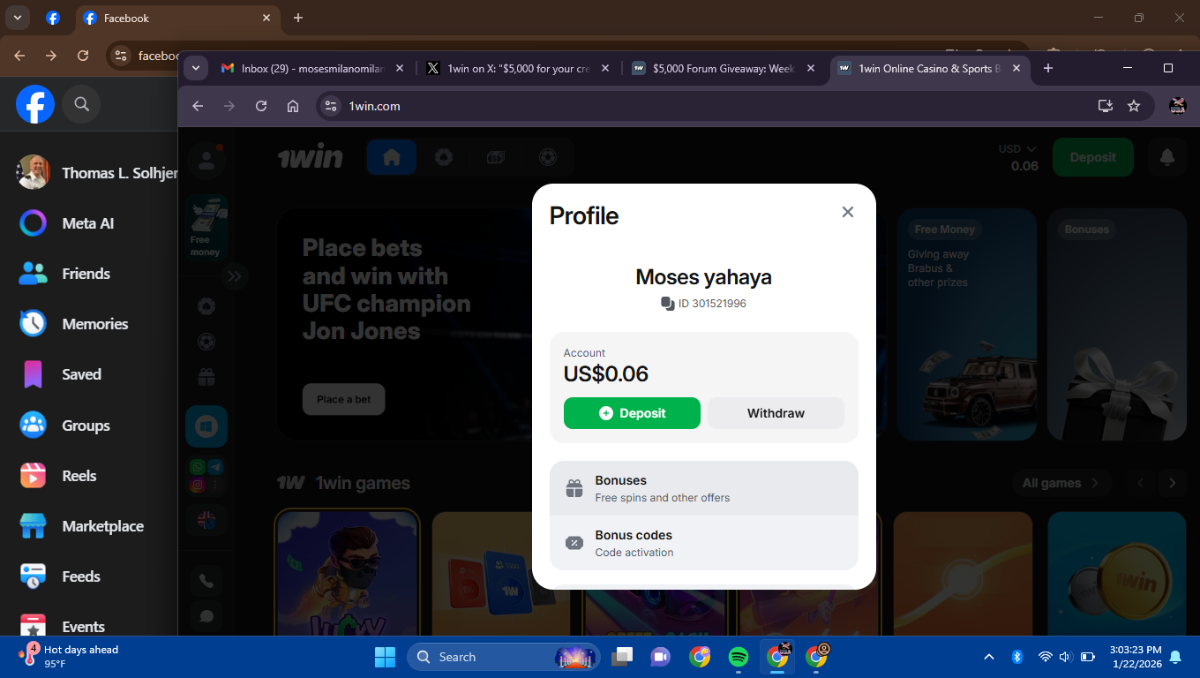
Task: Close the Profile dialog
Action: [x=847, y=212]
